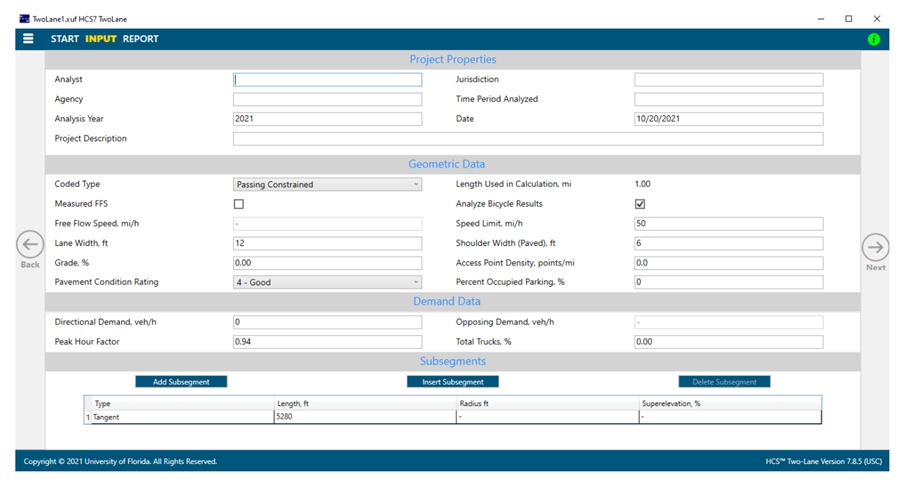Image resolution: width=903 pixels, height=483 pixels.
Task: Select the Tangent type cell in row 1
Action: [x=183, y=417]
